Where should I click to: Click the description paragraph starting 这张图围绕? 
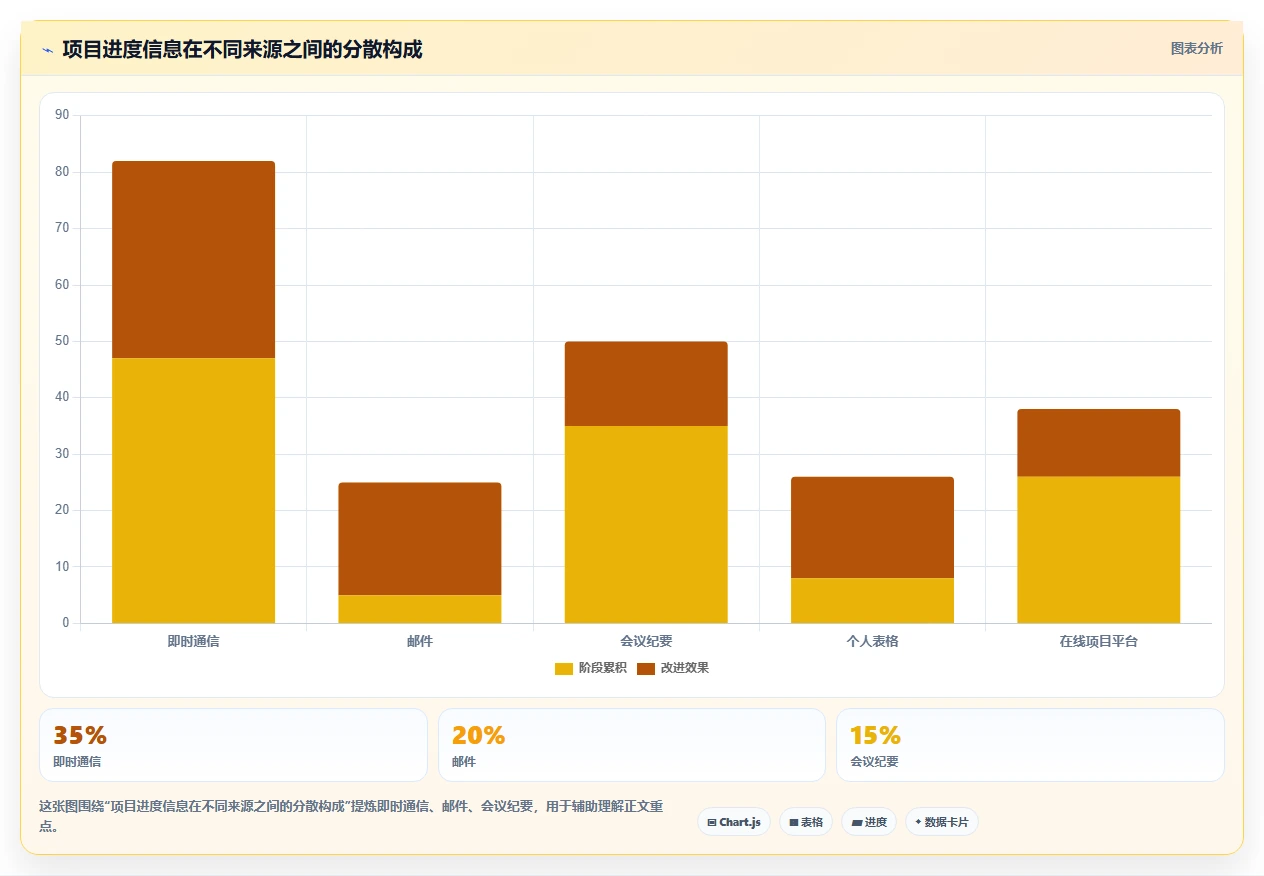pyautogui.click(x=351, y=816)
